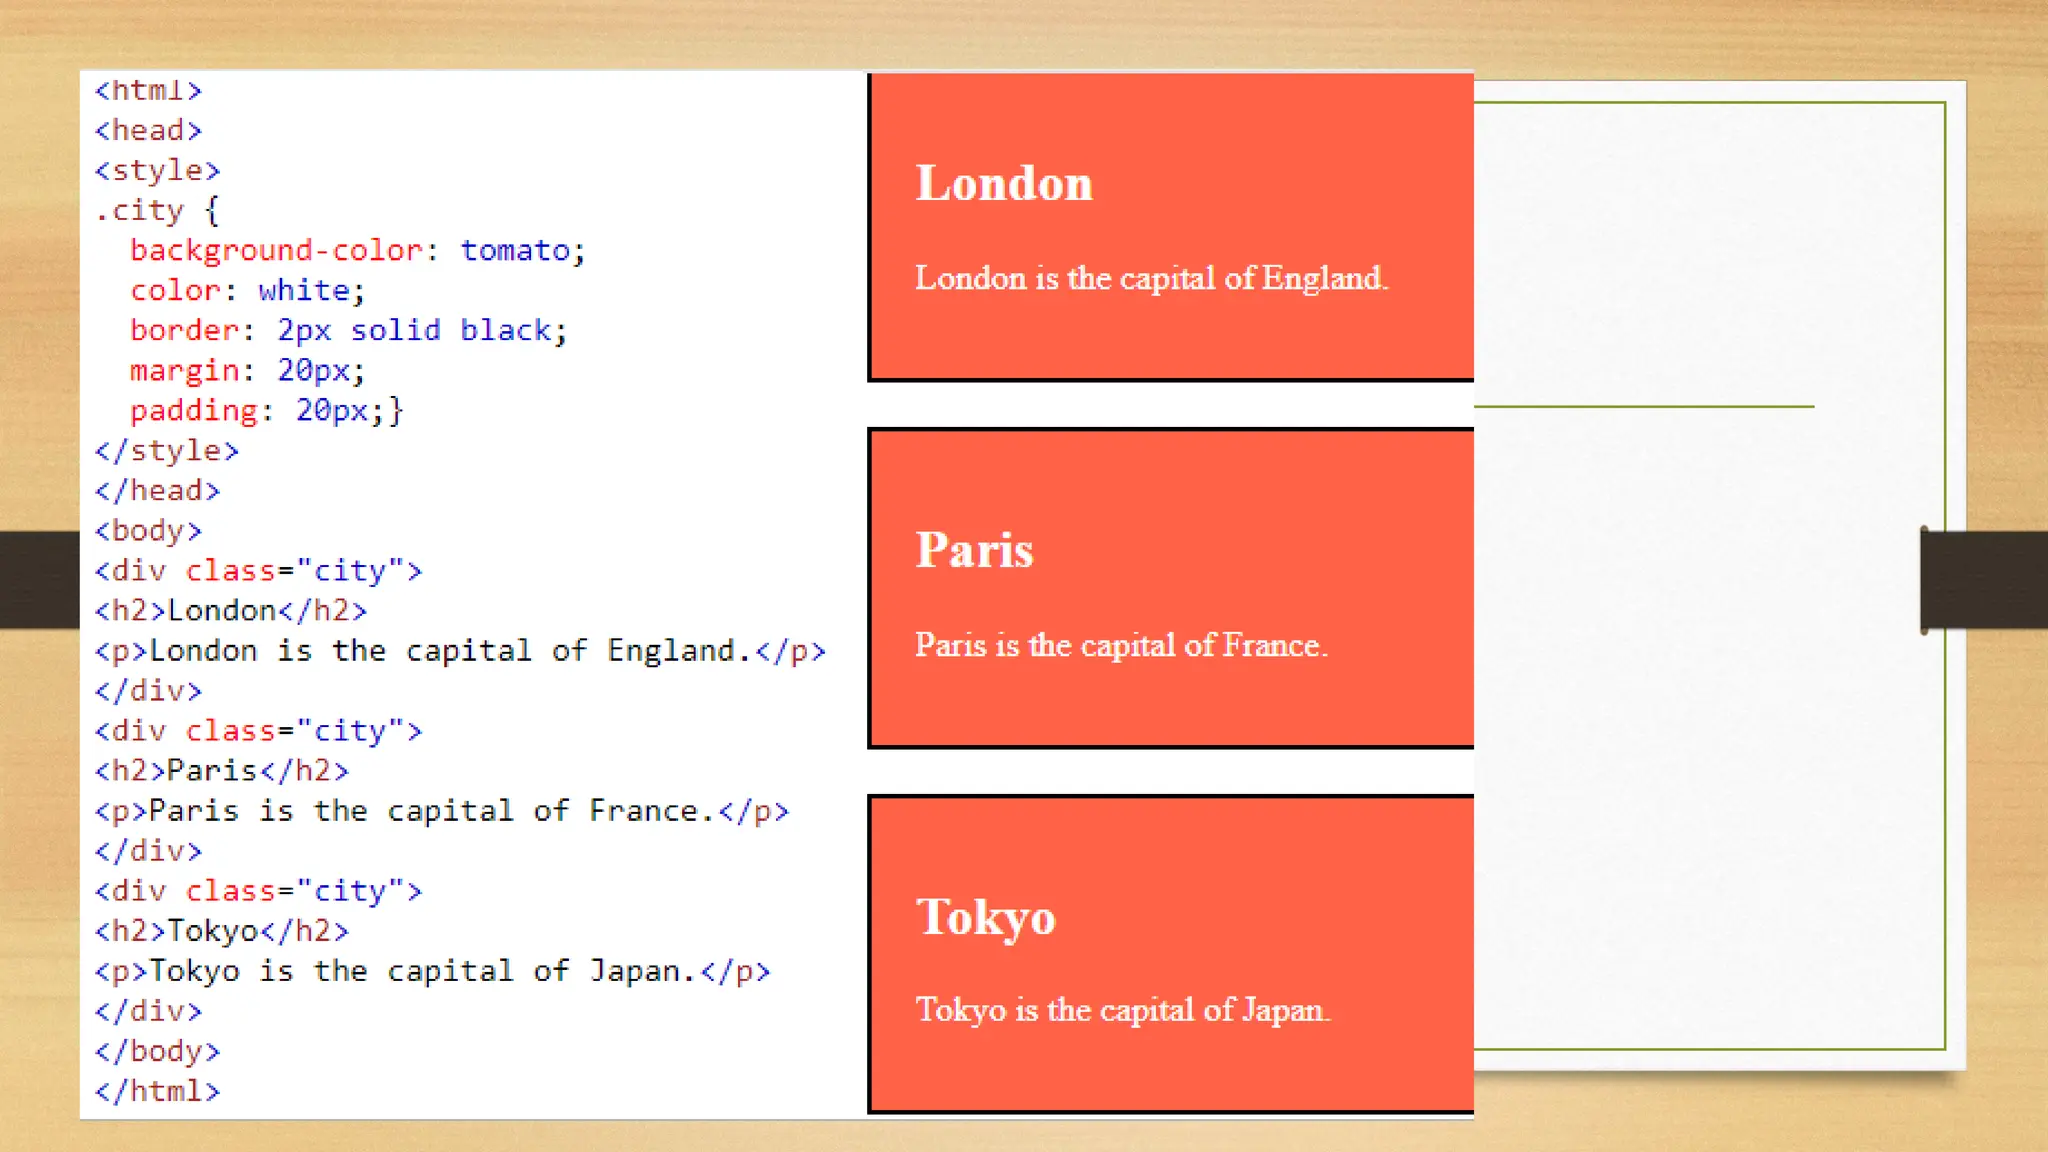Click the 'background-color: tomato;' code line

click(x=357, y=250)
